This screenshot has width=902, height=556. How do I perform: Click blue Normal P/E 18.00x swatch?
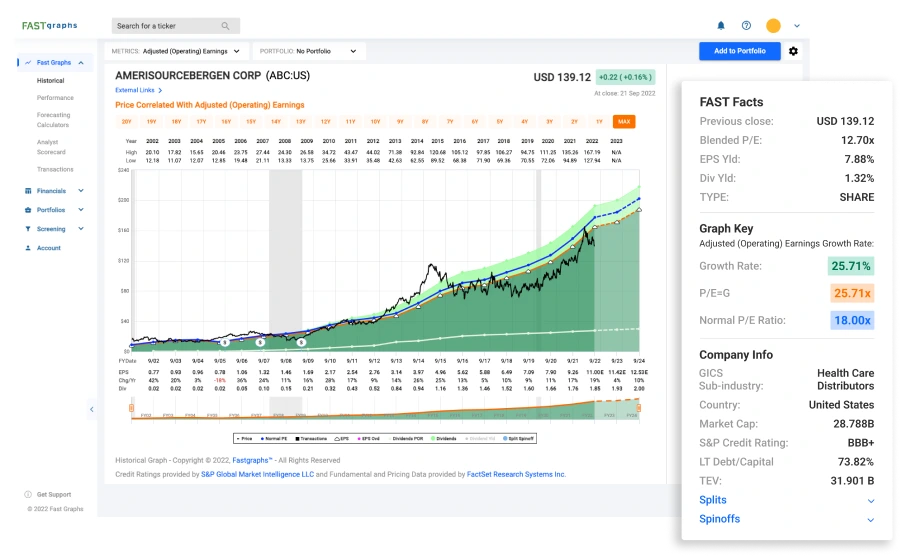852,320
